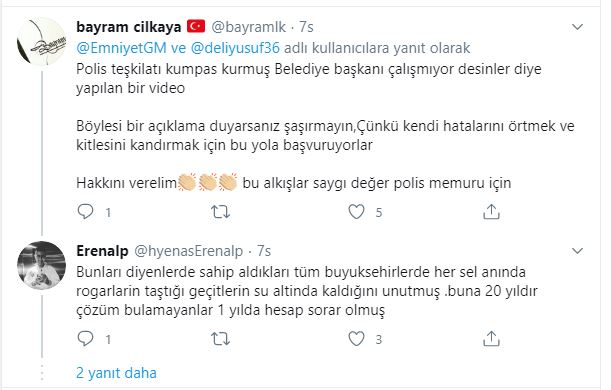611x390 pixels.
Task: Expand "2 yanıt daha" replies
Action: tap(116, 373)
